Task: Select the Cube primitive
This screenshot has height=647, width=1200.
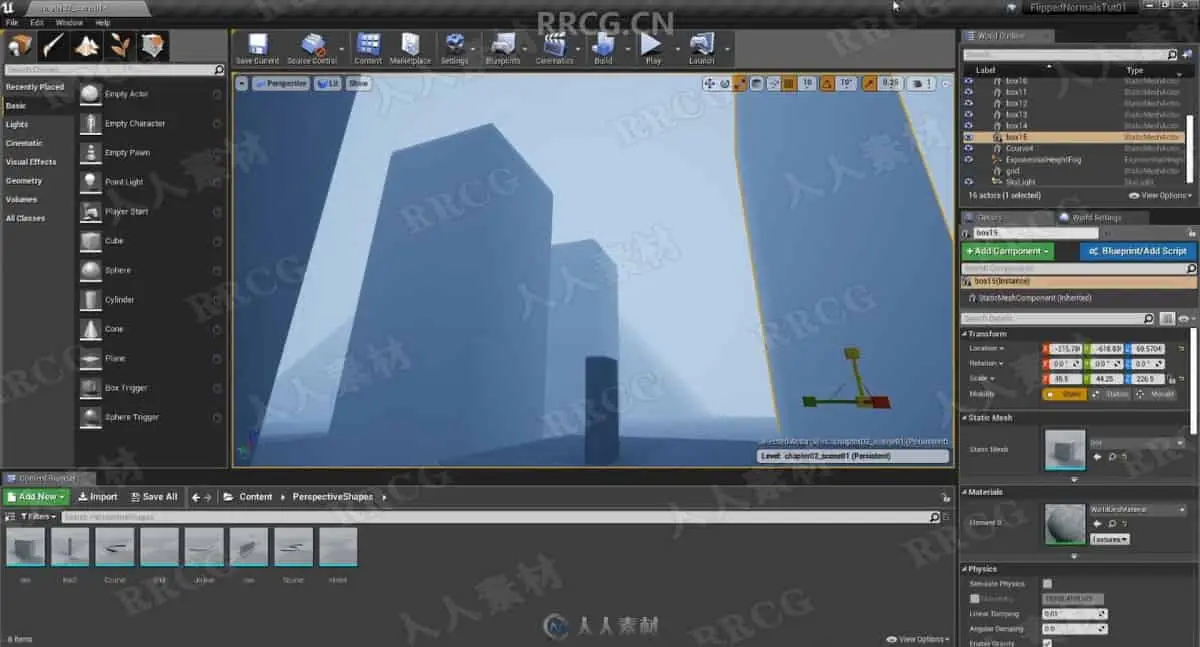Action: click(x=152, y=241)
